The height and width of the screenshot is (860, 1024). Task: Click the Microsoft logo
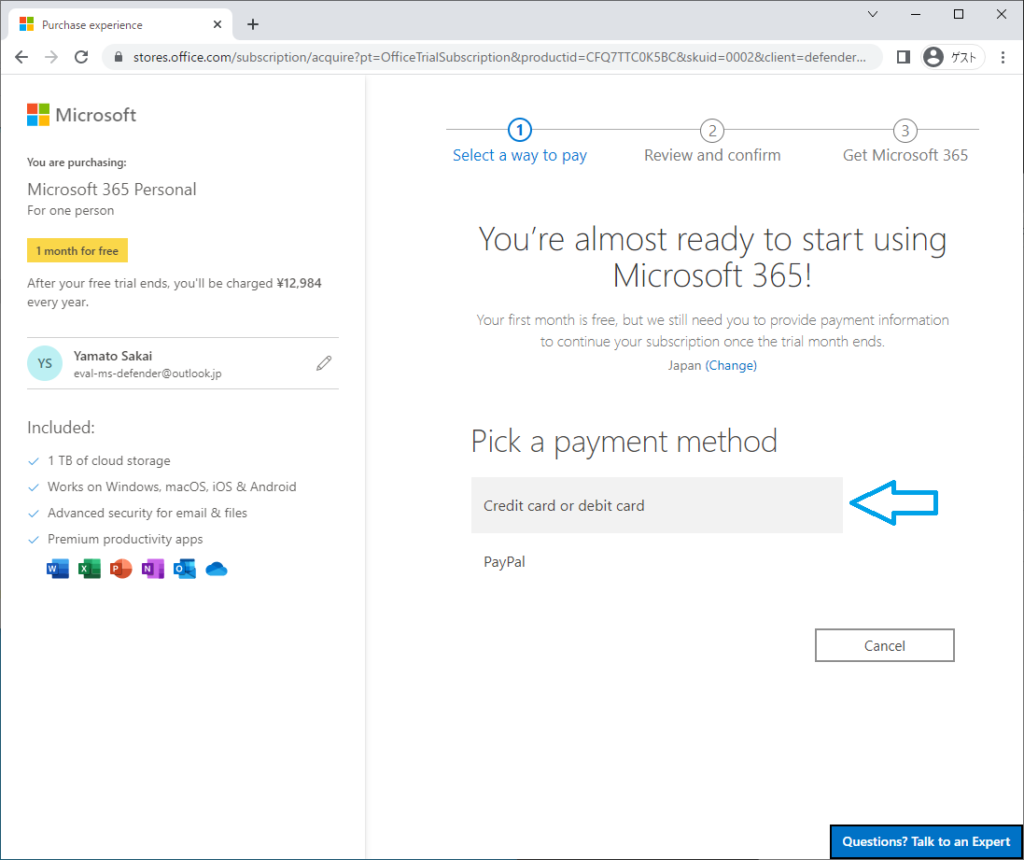pos(81,114)
